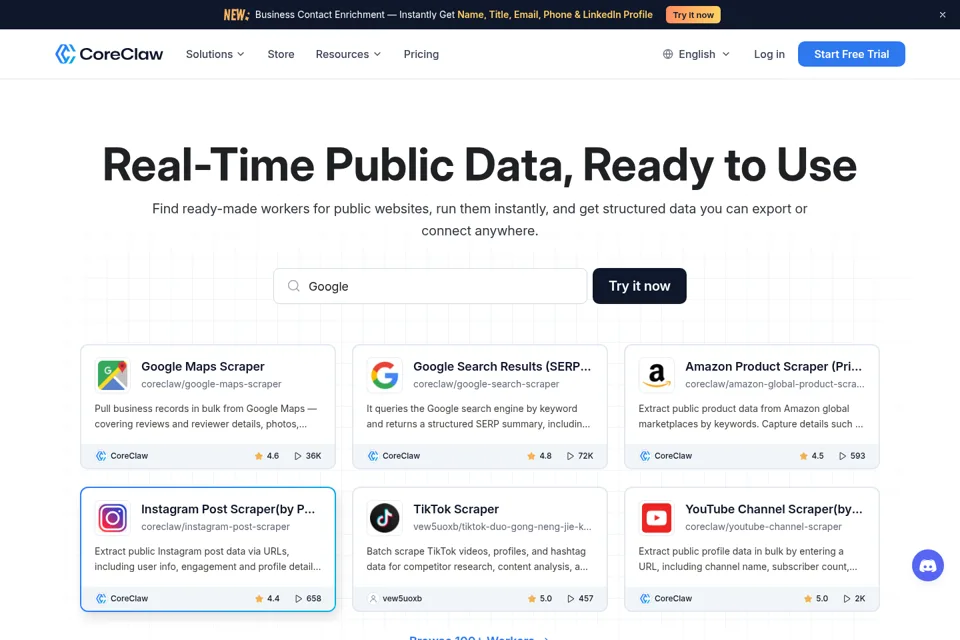This screenshot has width=960, height=640.
Task: Click CoreClaw author on Instagram card
Action: click(122, 598)
